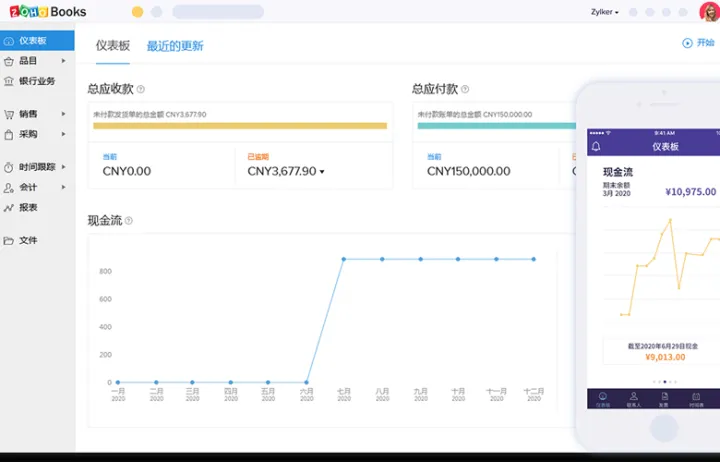Click the 七月 2020 data point on cash flow chart
Image resolution: width=720 pixels, height=462 pixels.
click(344, 259)
